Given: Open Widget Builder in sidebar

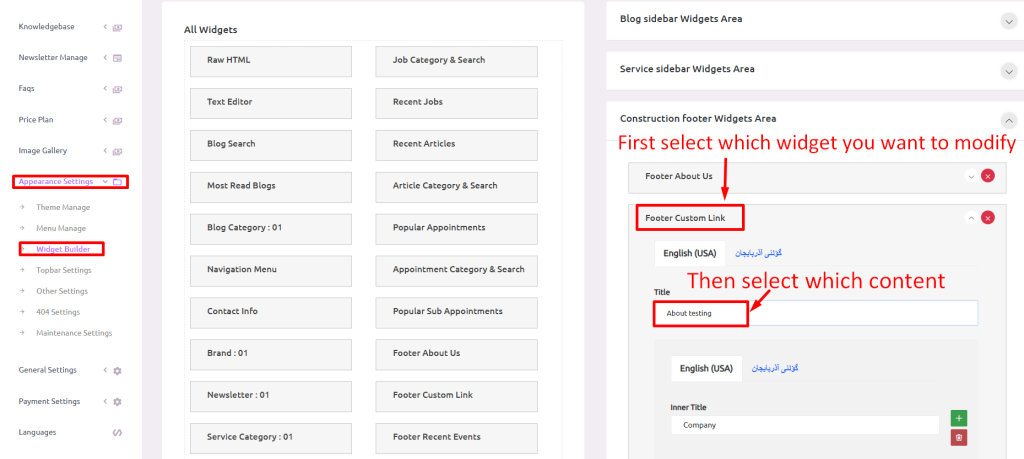Looking at the screenshot, I should tap(63, 249).
